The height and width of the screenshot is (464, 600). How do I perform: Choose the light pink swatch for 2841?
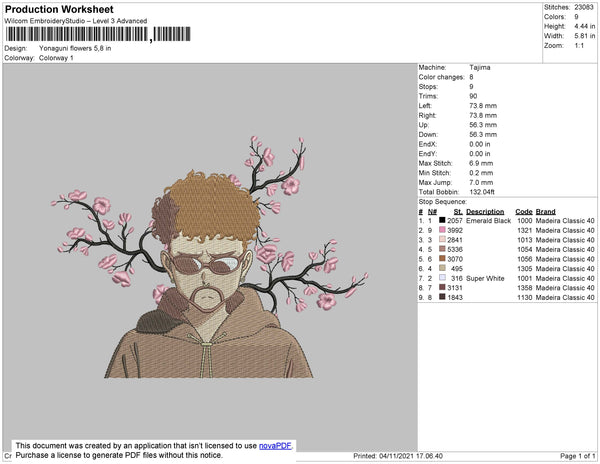[442, 239]
